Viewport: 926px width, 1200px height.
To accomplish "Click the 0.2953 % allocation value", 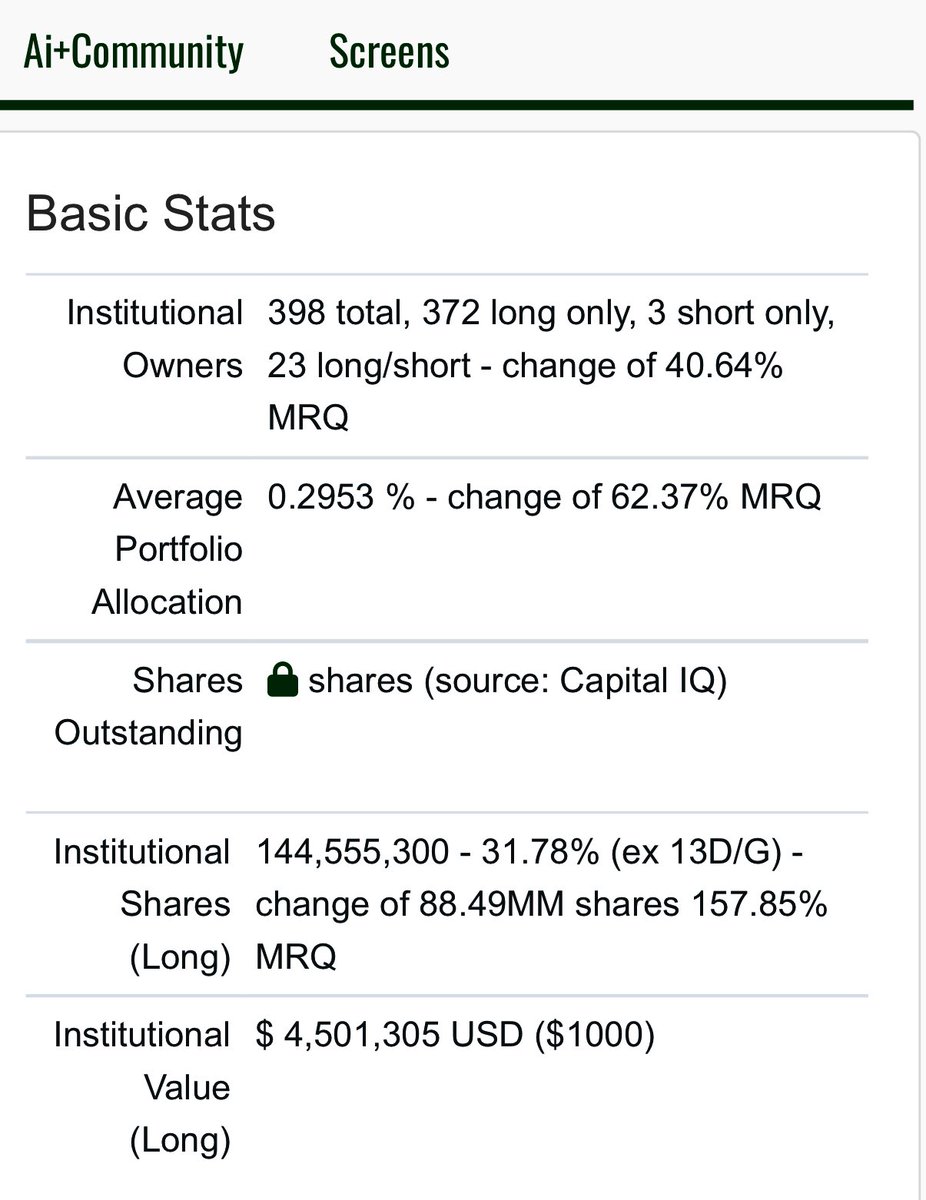I will [x=341, y=497].
